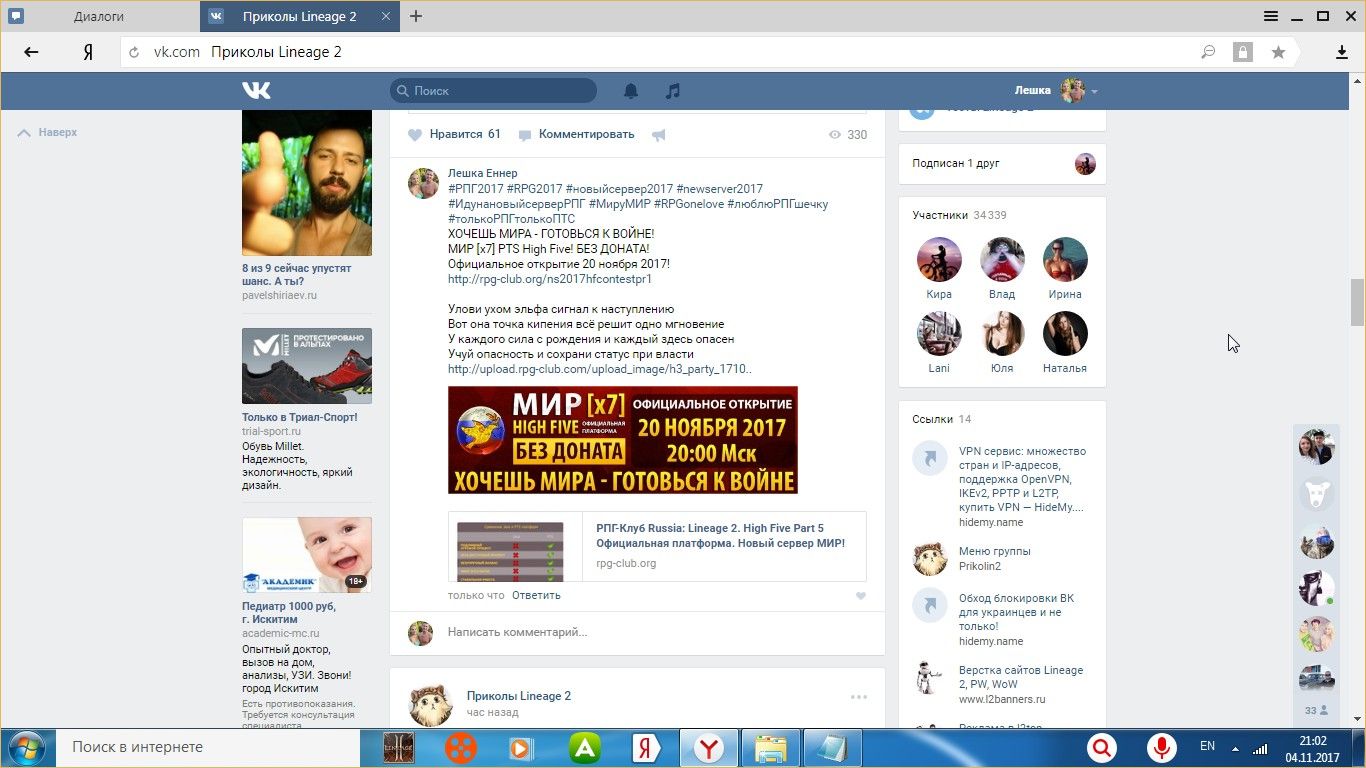This screenshot has height=768, width=1366.
Task: Switch to the 'Диалоги' browser tab
Action: point(99,16)
